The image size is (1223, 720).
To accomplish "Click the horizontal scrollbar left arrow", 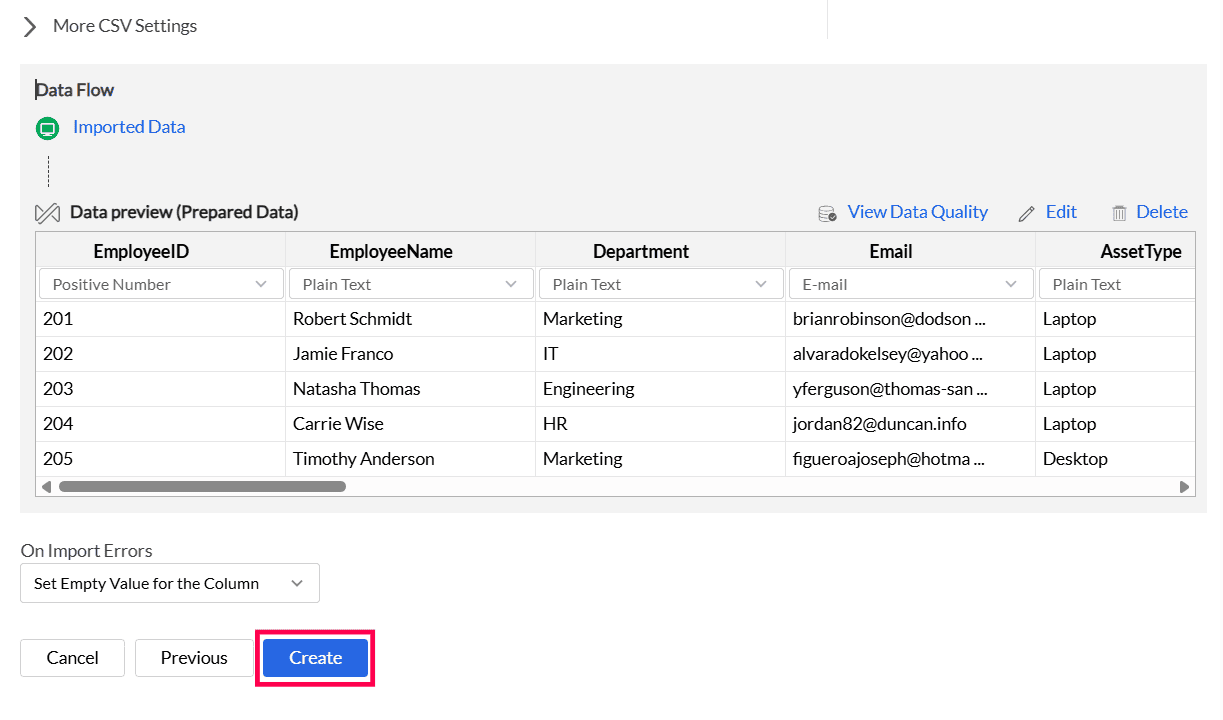I will point(45,487).
